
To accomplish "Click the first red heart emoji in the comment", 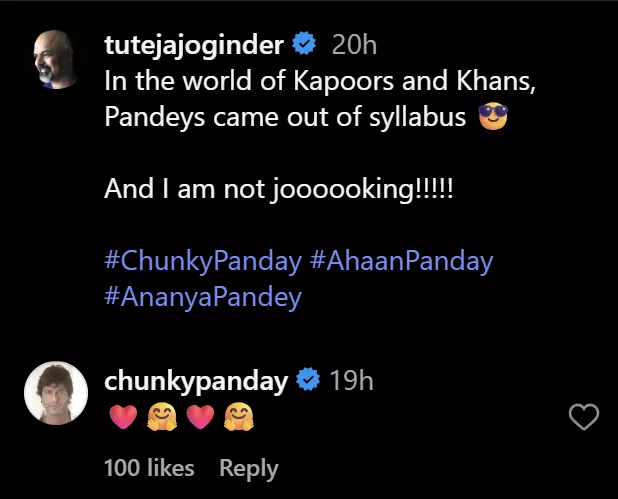I will (x=121, y=416).
